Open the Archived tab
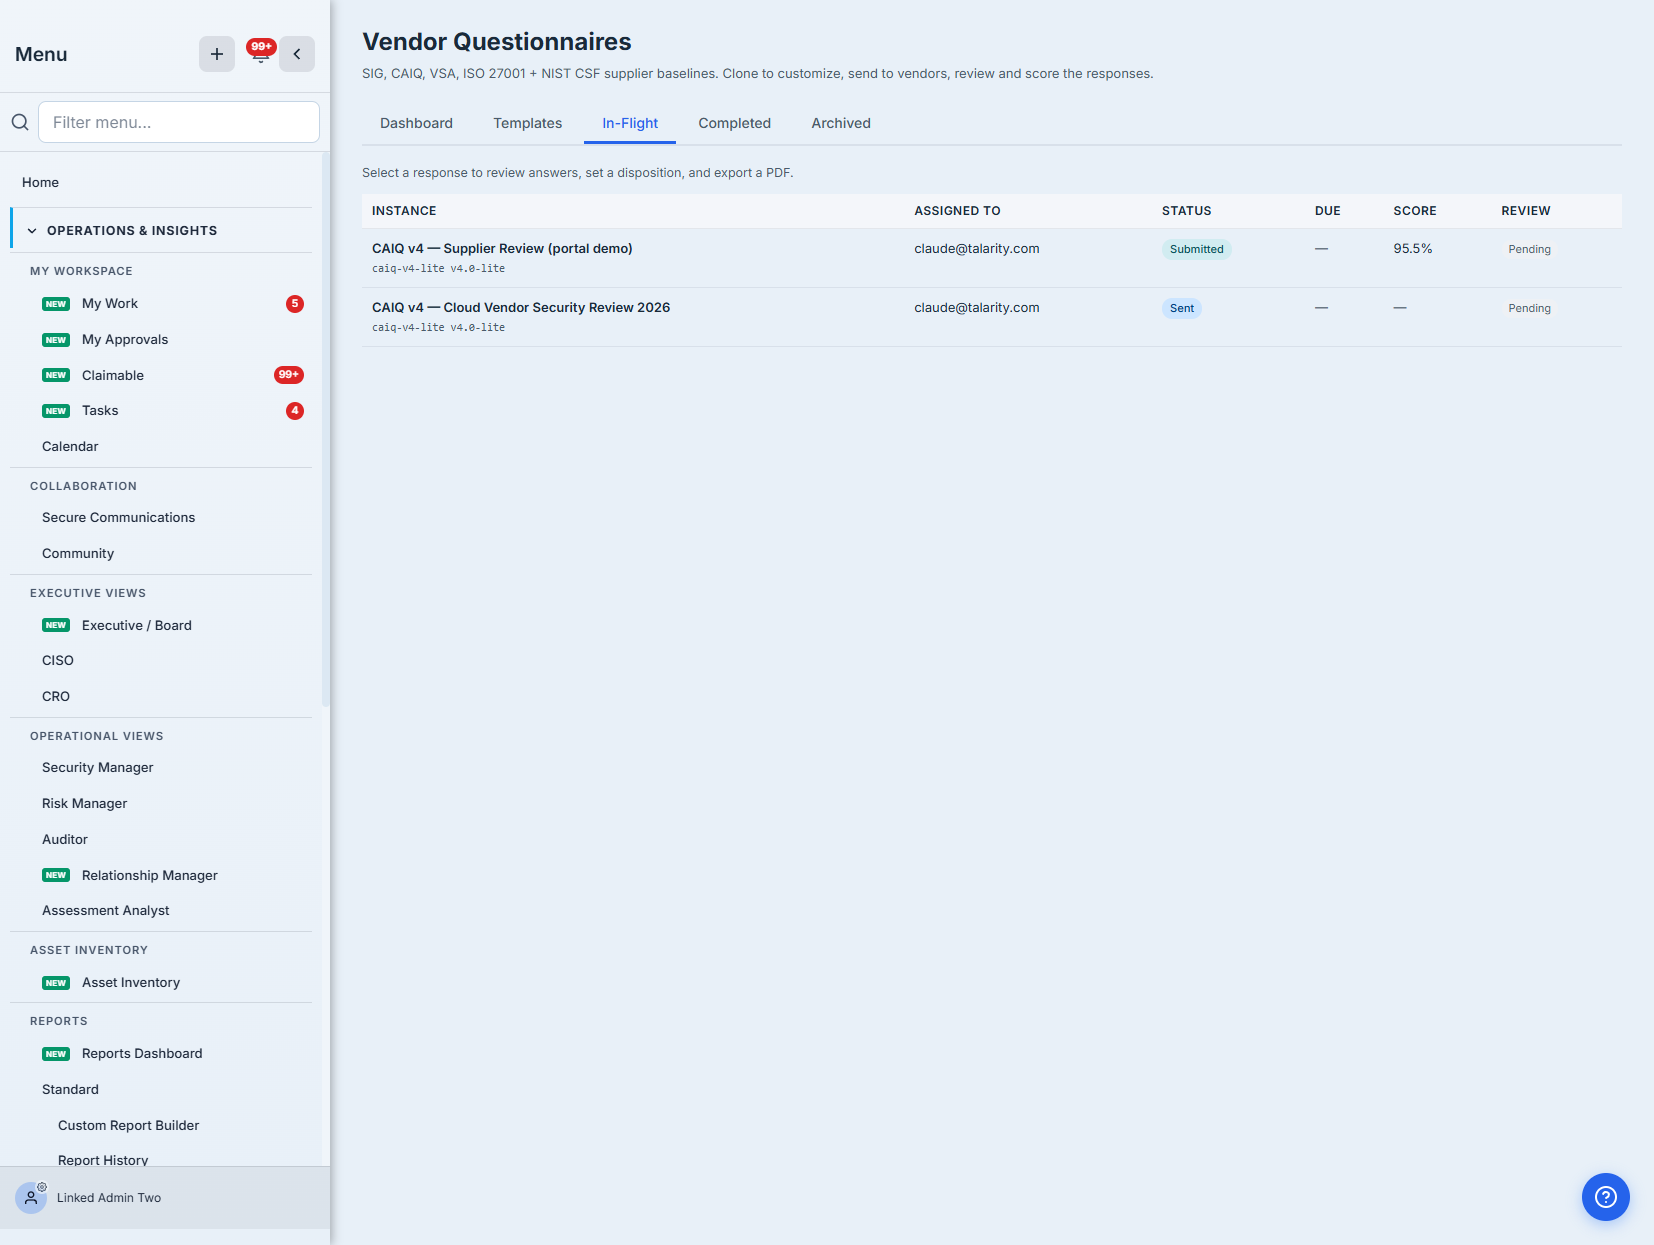Image resolution: width=1654 pixels, height=1245 pixels. pos(841,123)
